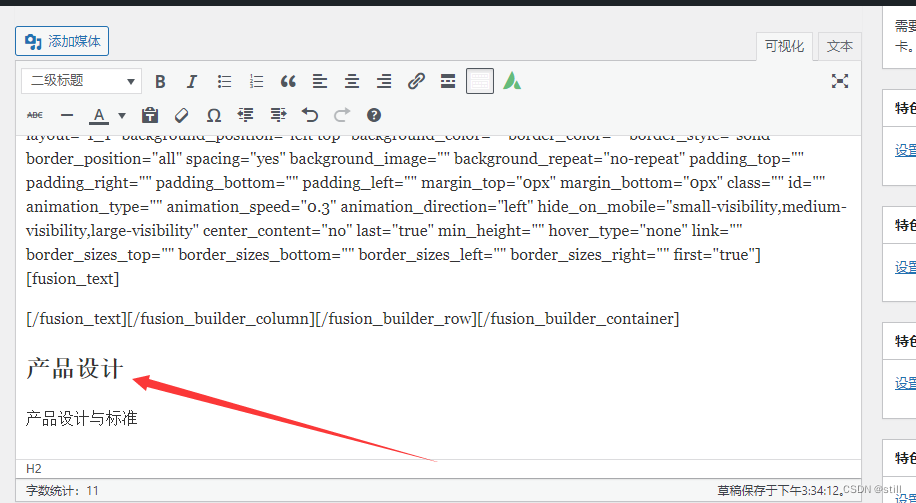Image resolution: width=916 pixels, height=503 pixels.
Task: Apply bold formatting
Action: coord(160,81)
